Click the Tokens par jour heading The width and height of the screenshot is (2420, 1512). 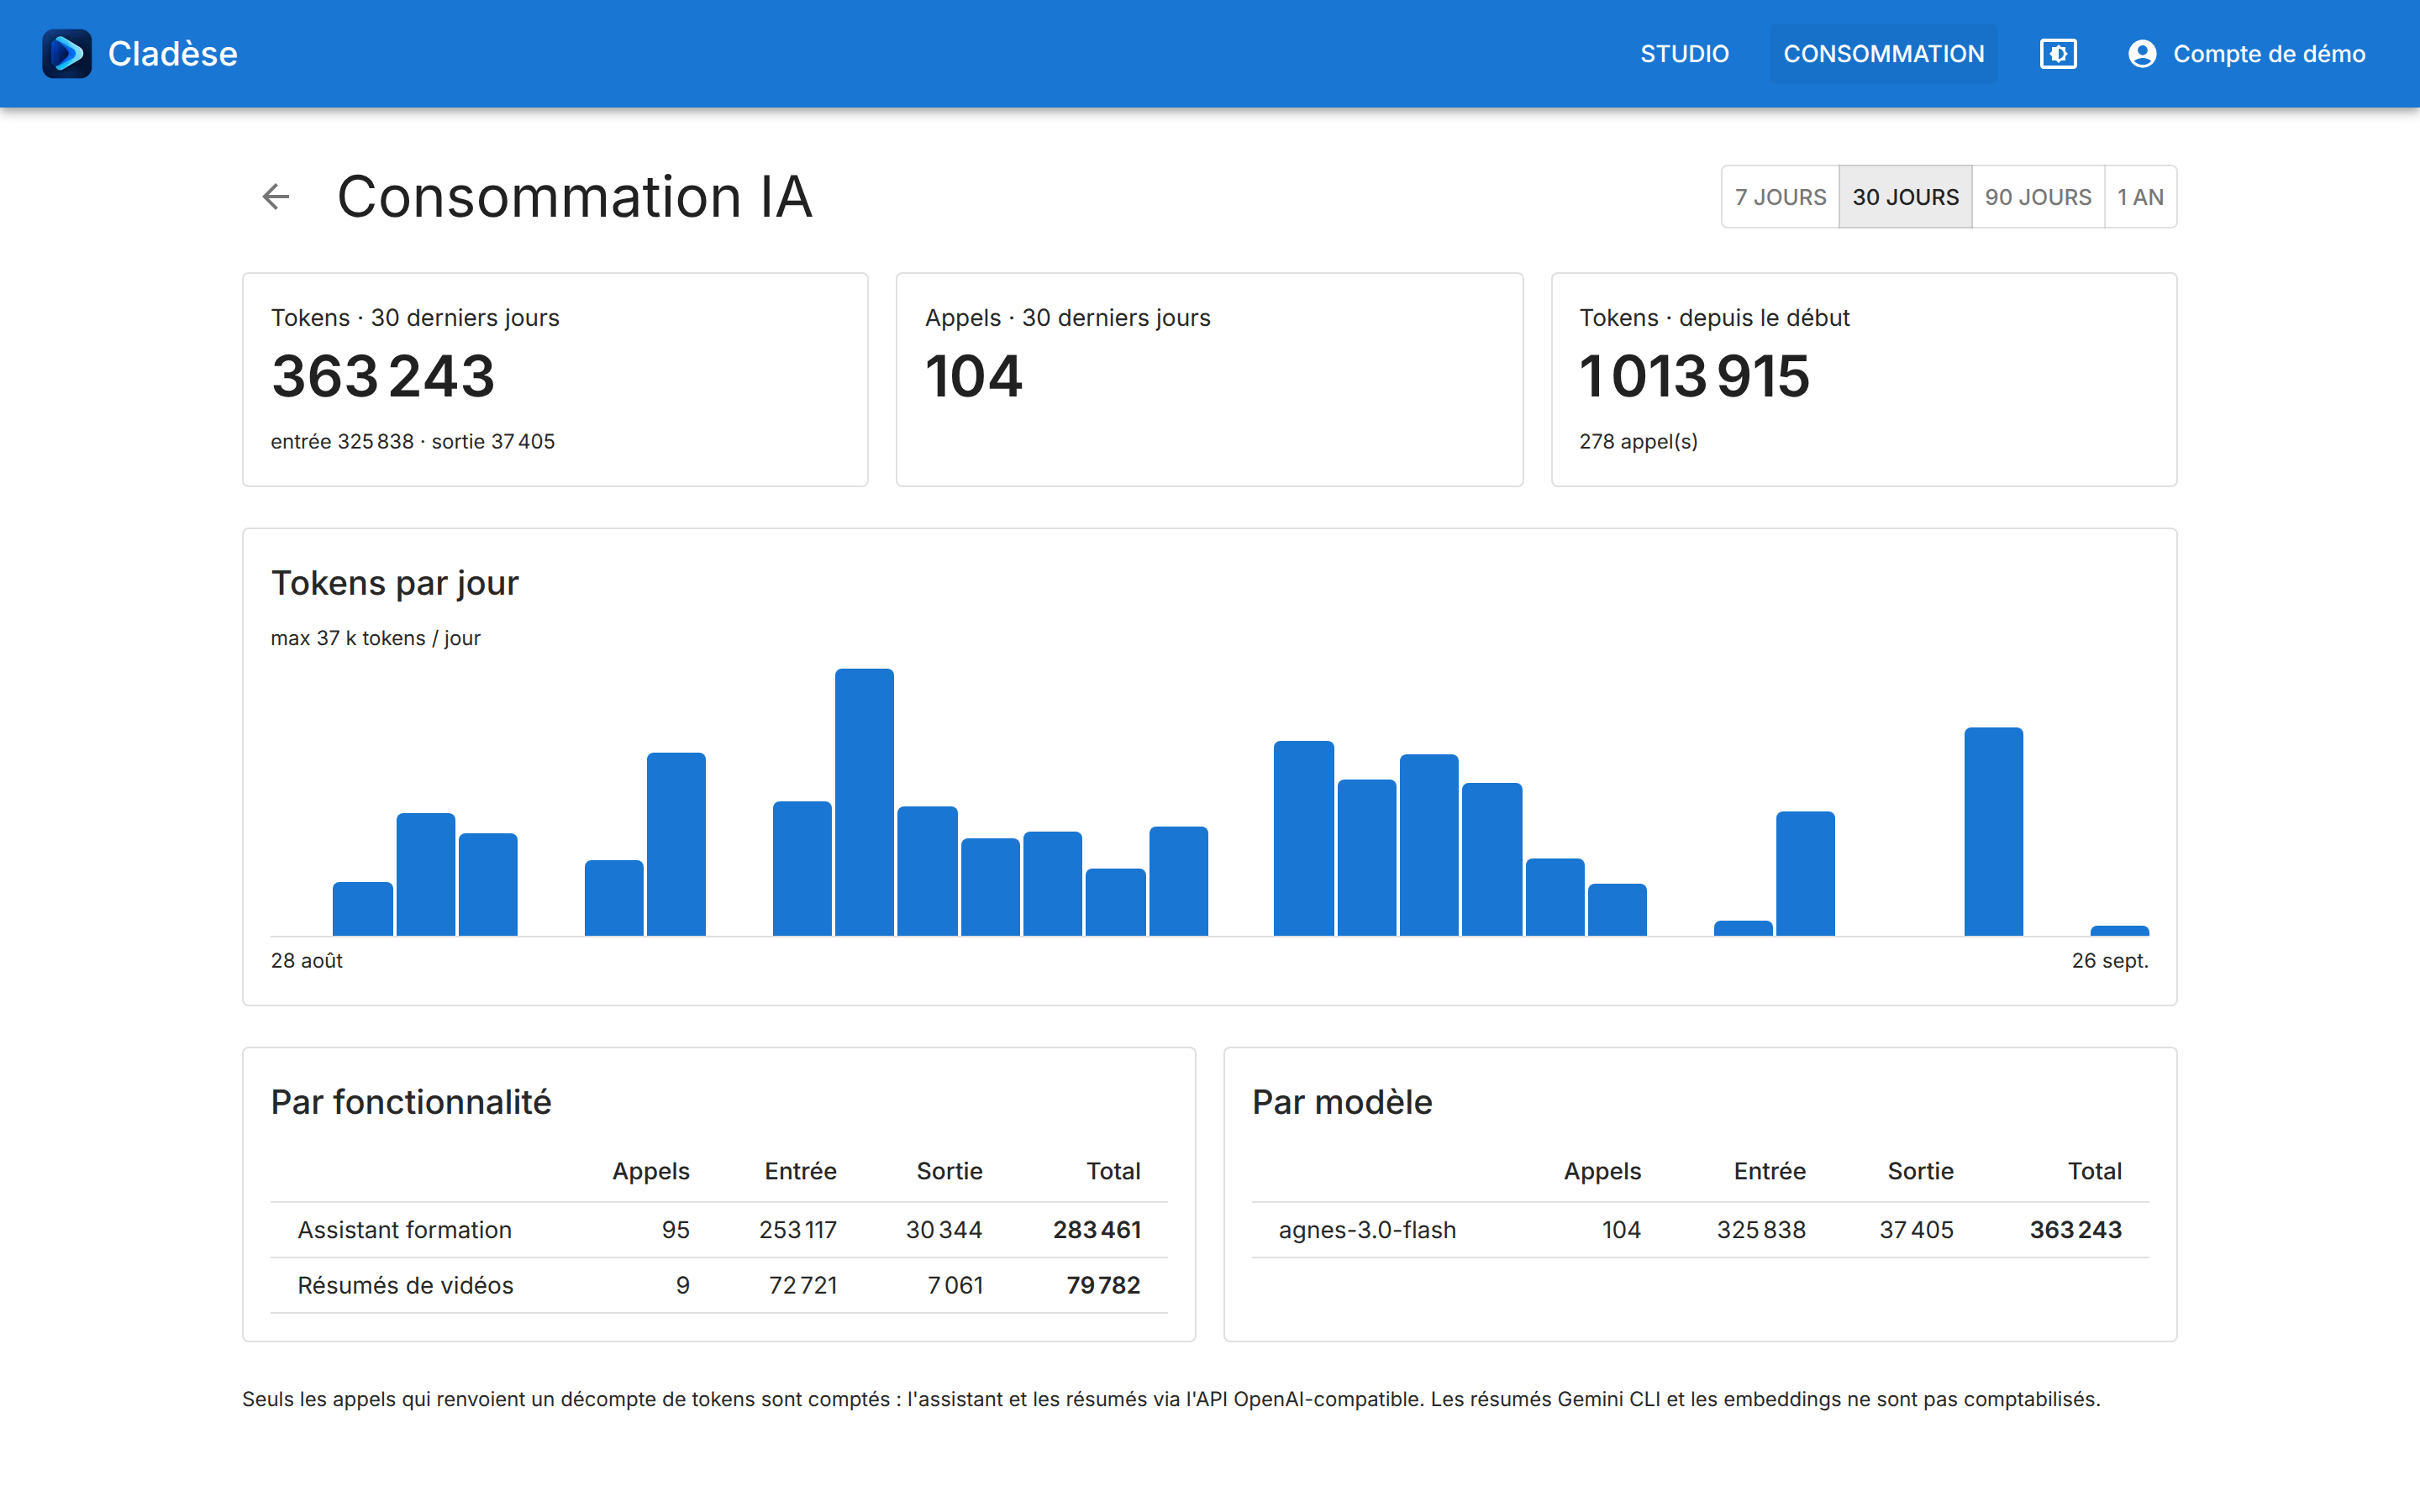[395, 583]
